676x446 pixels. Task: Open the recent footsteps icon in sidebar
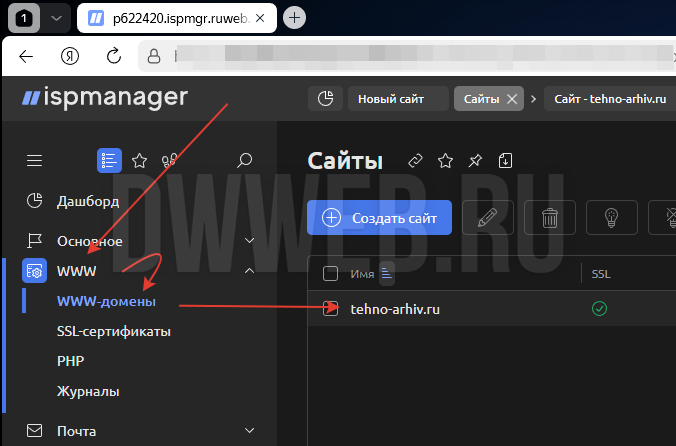pyautogui.click(x=169, y=161)
